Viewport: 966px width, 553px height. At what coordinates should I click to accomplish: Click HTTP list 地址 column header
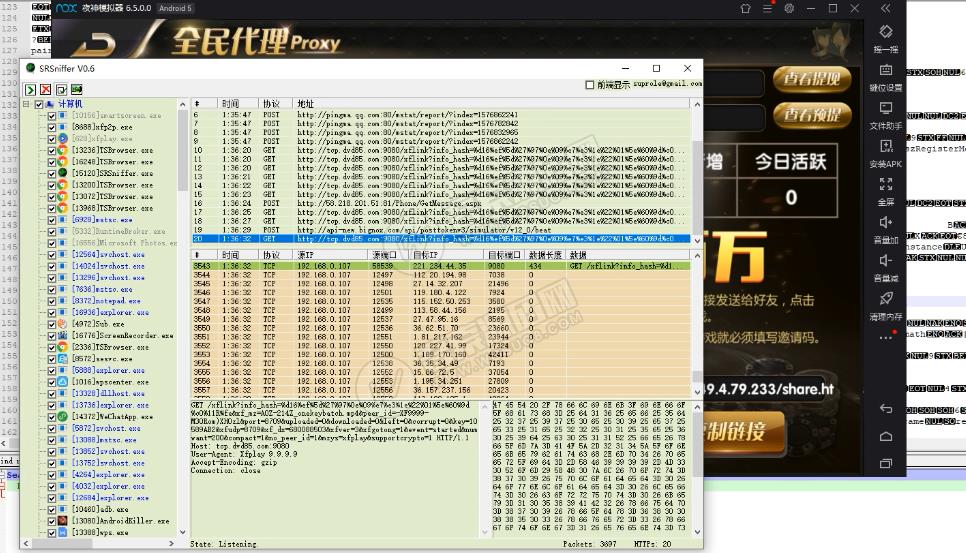point(493,103)
